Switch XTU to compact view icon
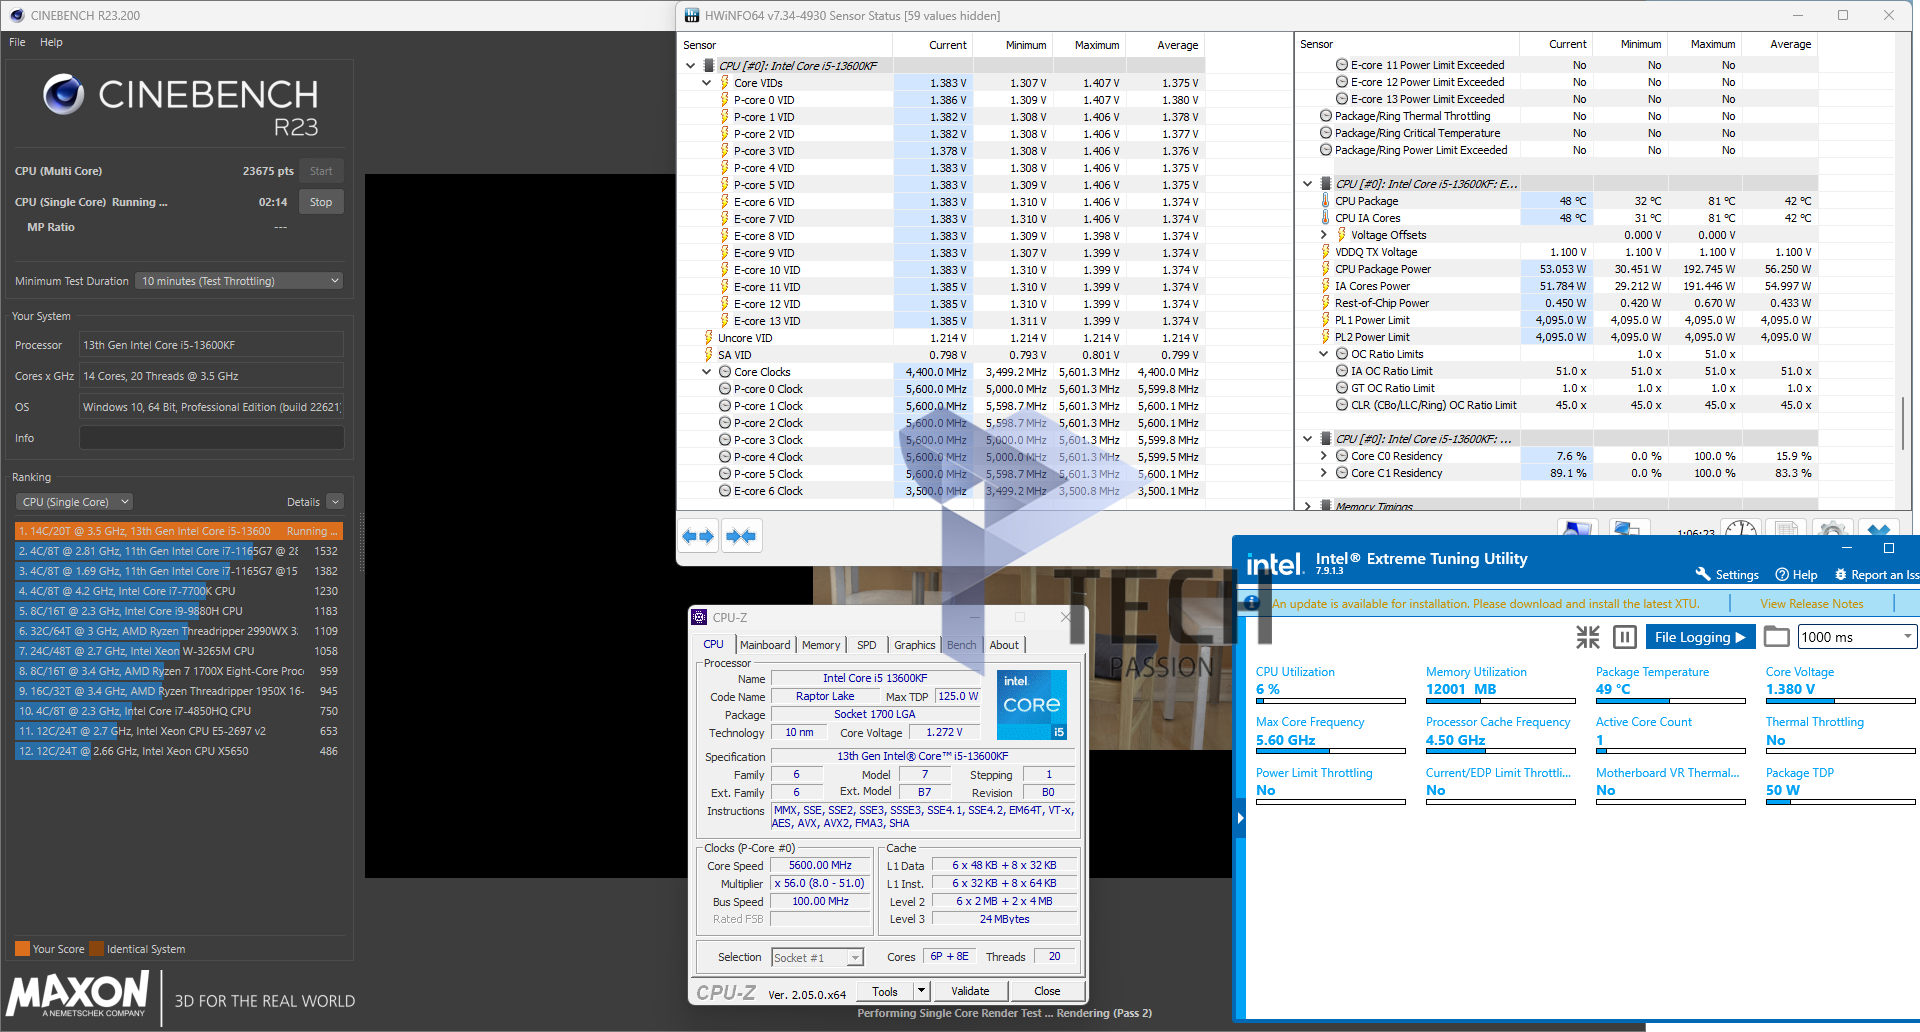This screenshot has height=1032, width=1920. click(x=1587, y=637)
